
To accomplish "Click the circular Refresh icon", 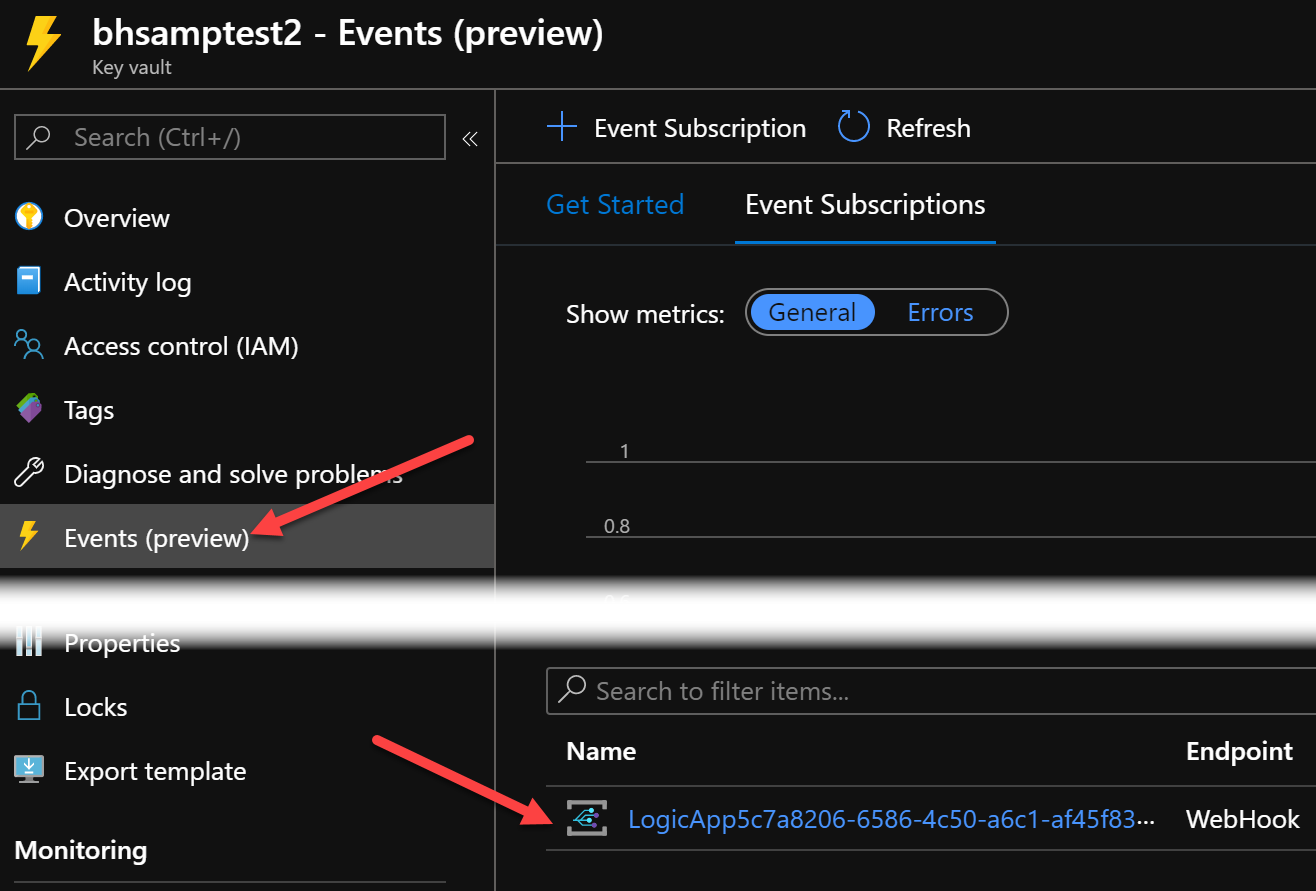I will pos(854,127).
